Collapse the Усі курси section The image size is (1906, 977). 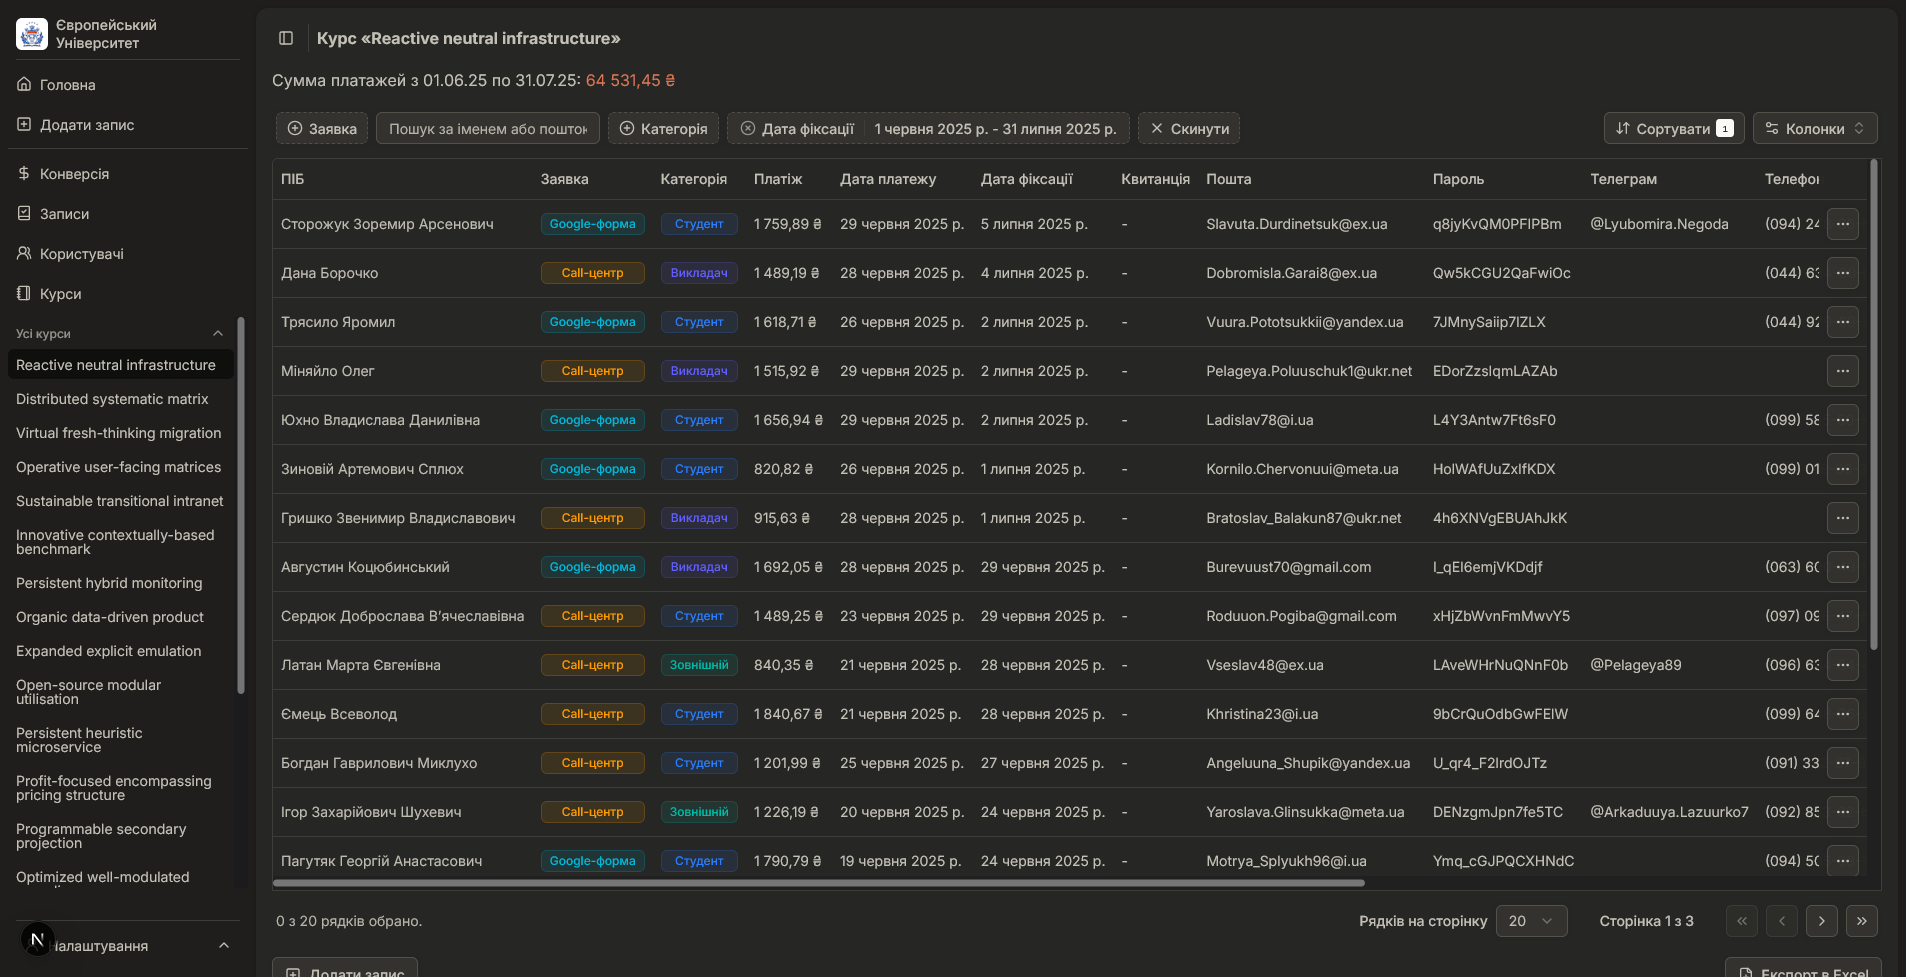coord(218,334)
